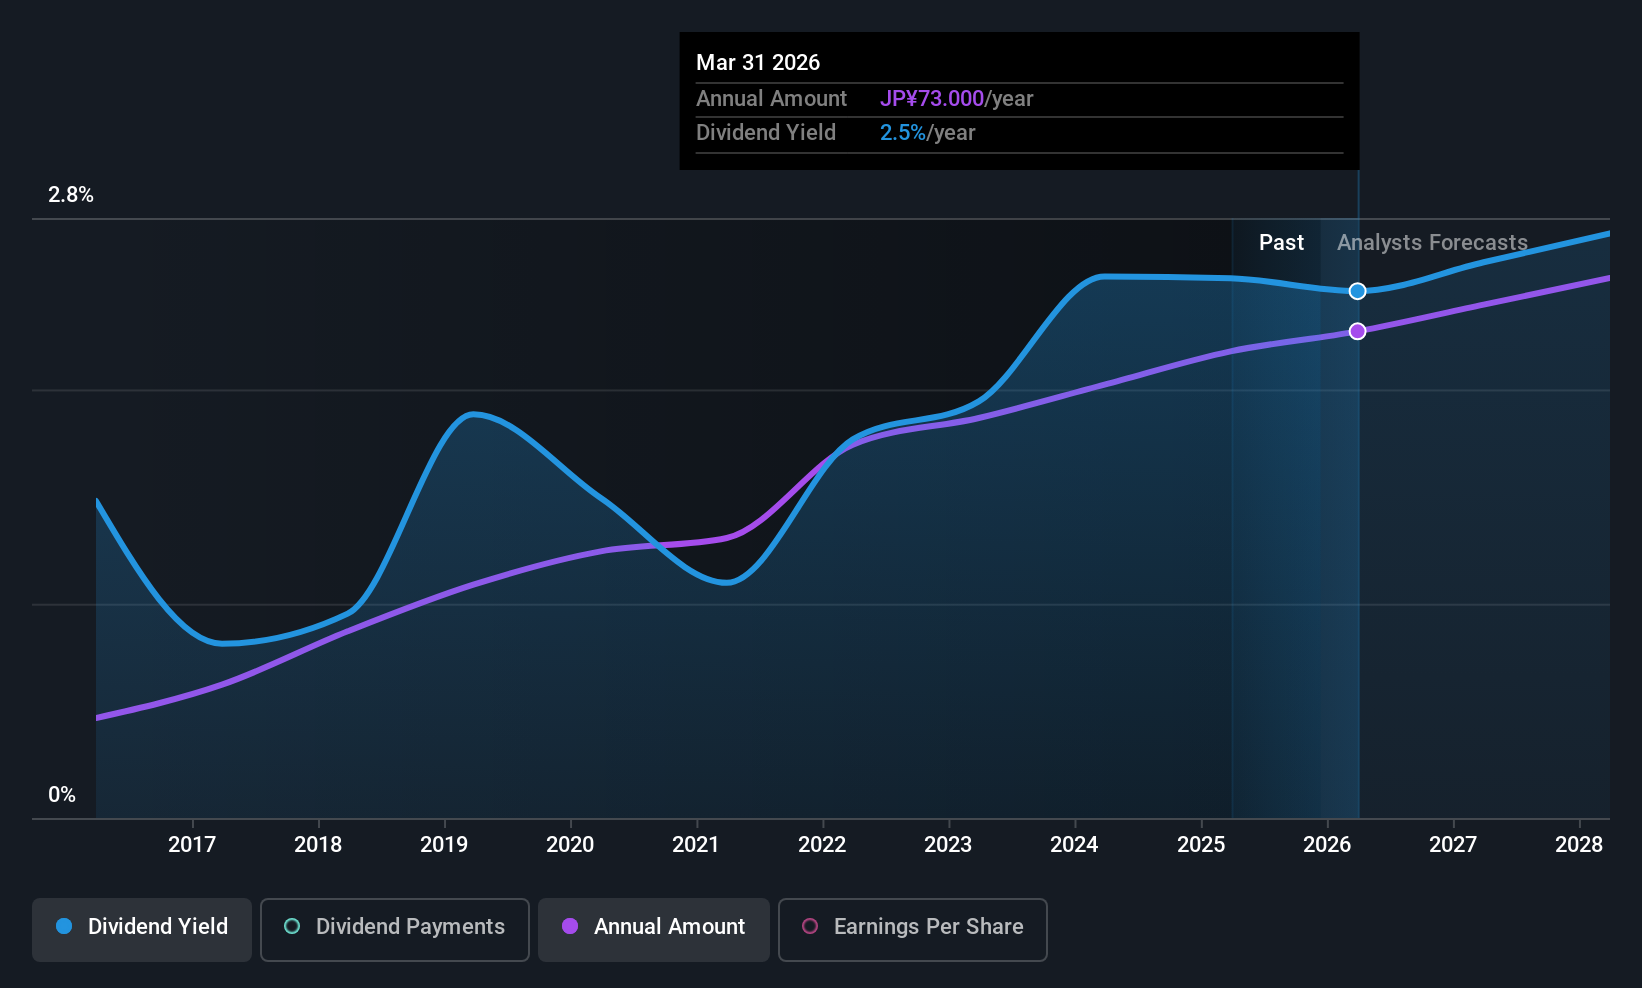The width and height of the screenshot is (1642, 988).
Task: Click the 2020 x-axis year label
Action: 570,845
